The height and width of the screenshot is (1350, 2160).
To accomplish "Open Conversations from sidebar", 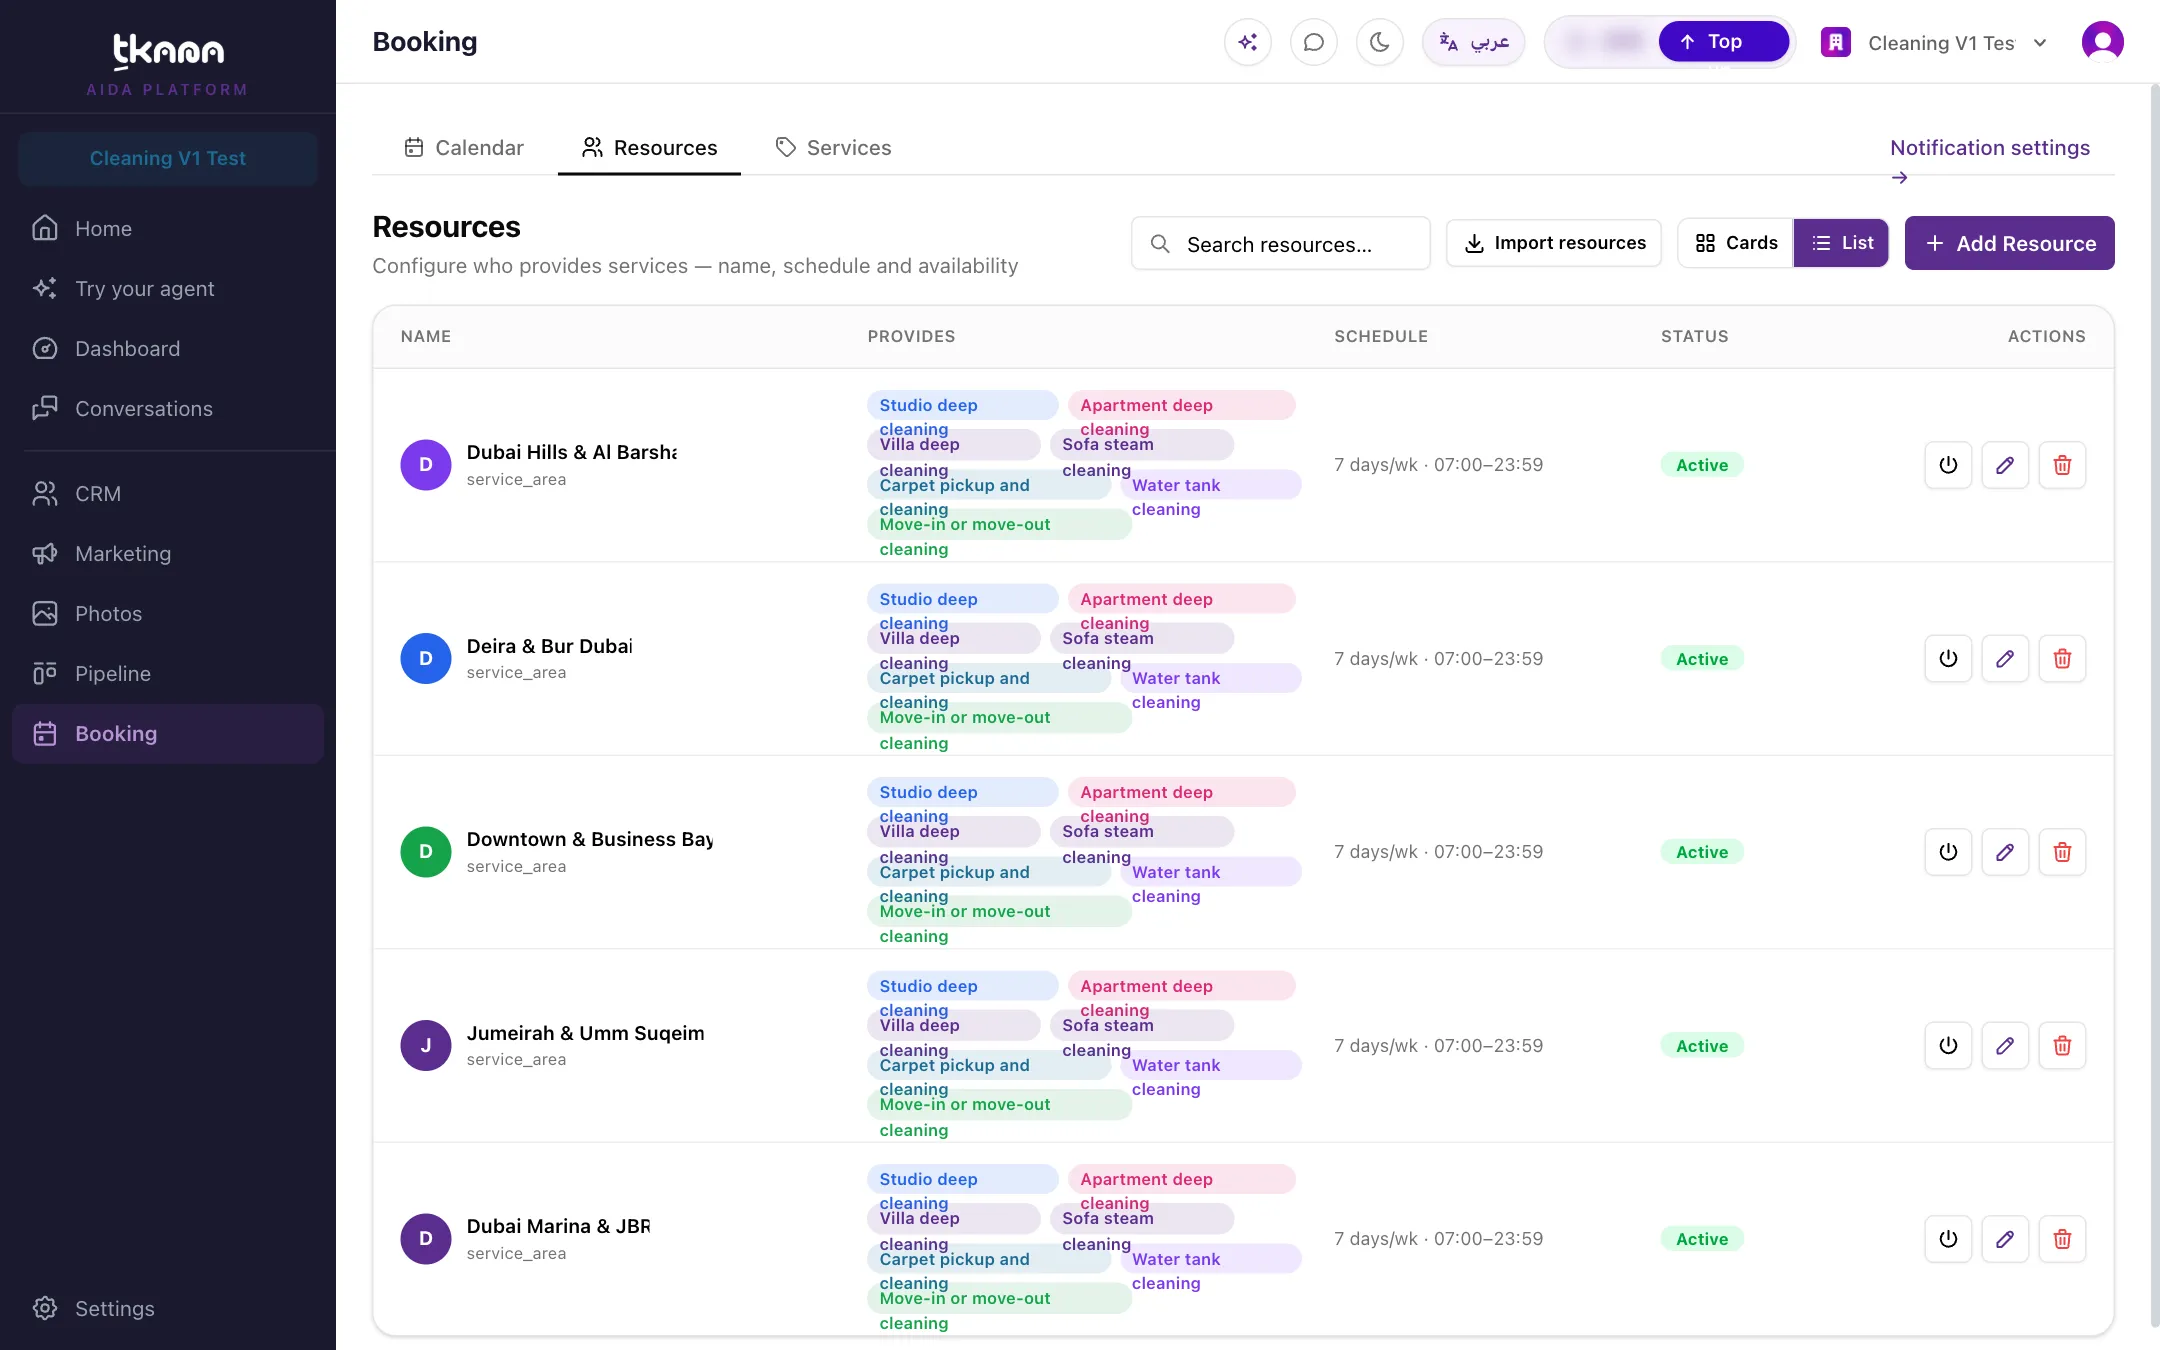I will (168, 409).
